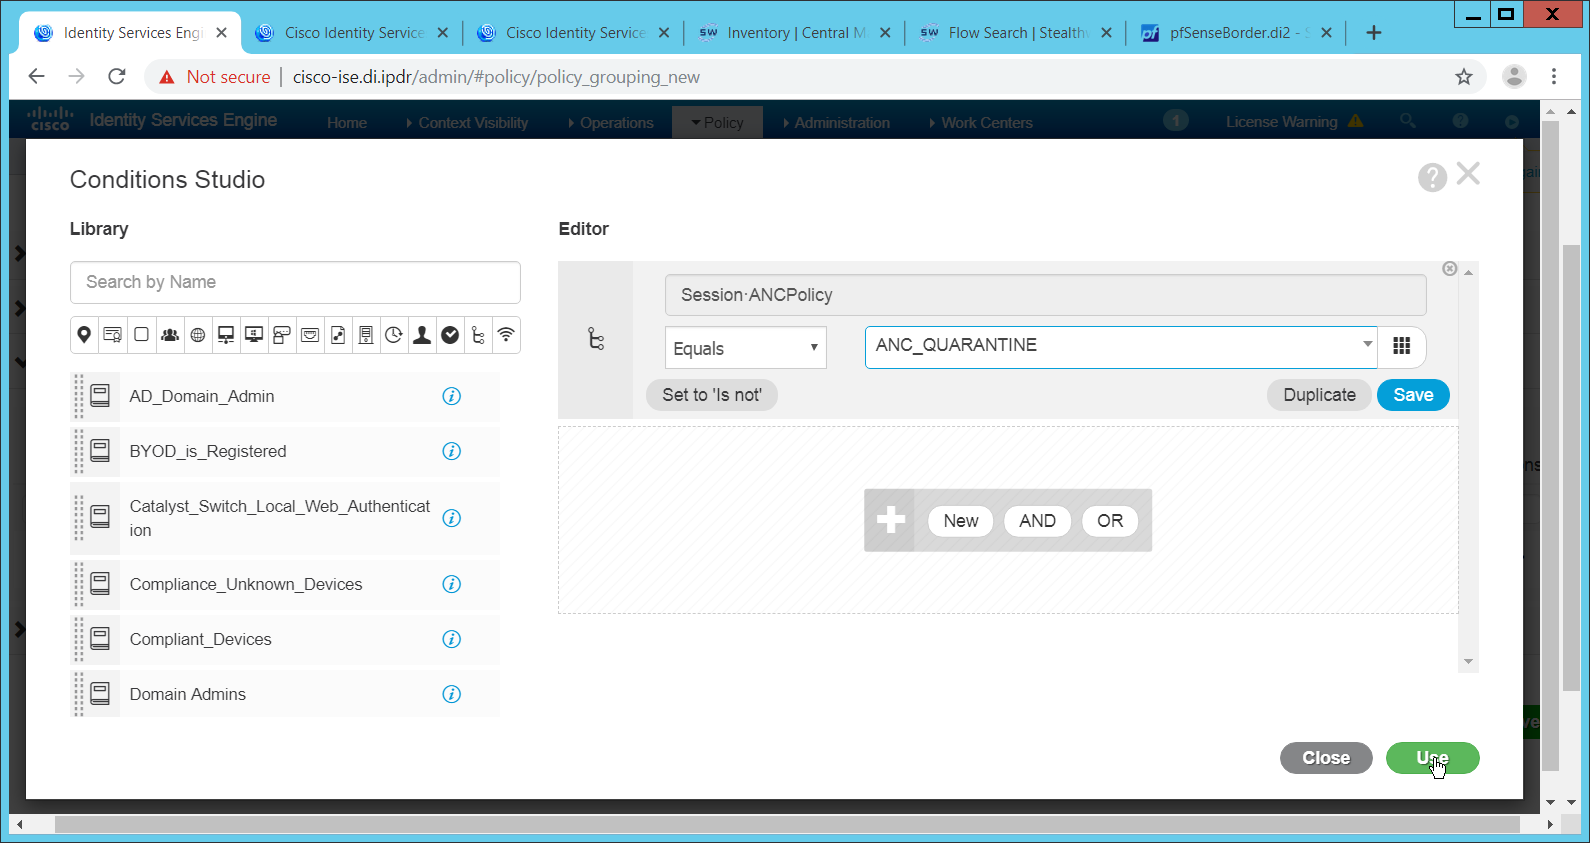Filter library by clock time icon
This screenshot has width=1590, height=843.
394,335
